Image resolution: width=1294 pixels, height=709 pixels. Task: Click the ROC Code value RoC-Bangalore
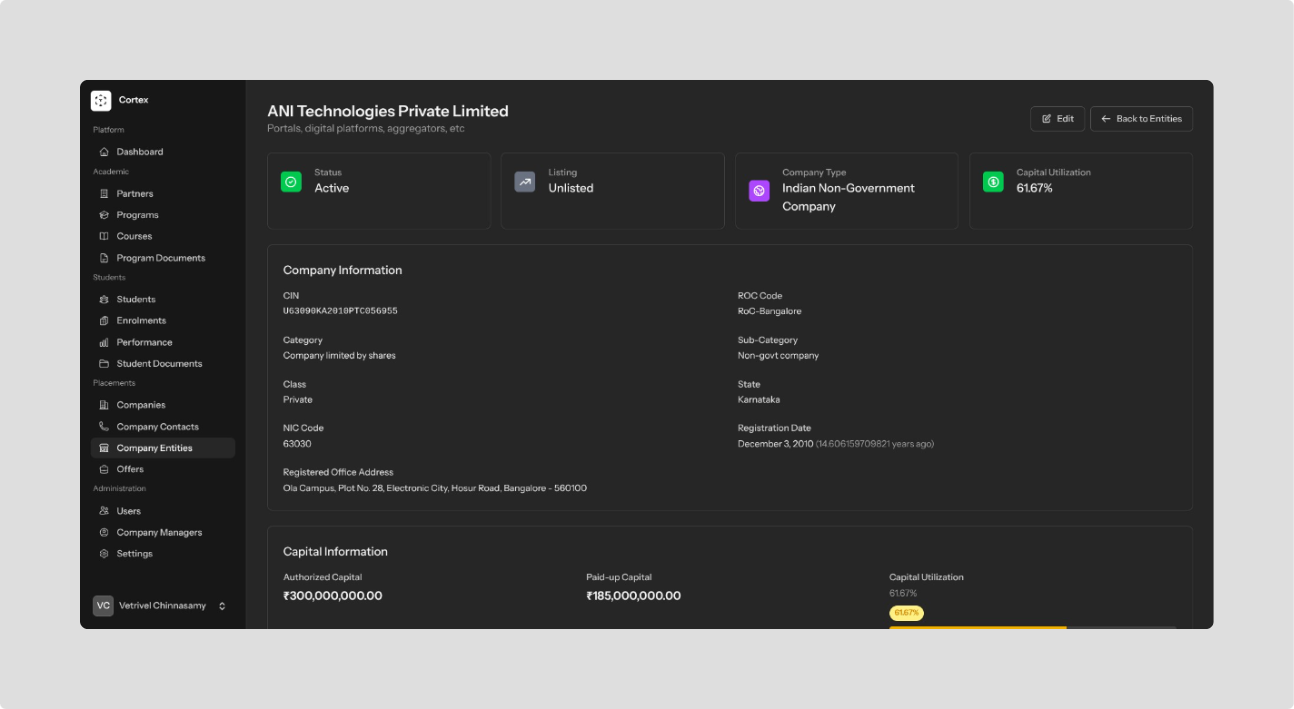[x=770, y=311]
